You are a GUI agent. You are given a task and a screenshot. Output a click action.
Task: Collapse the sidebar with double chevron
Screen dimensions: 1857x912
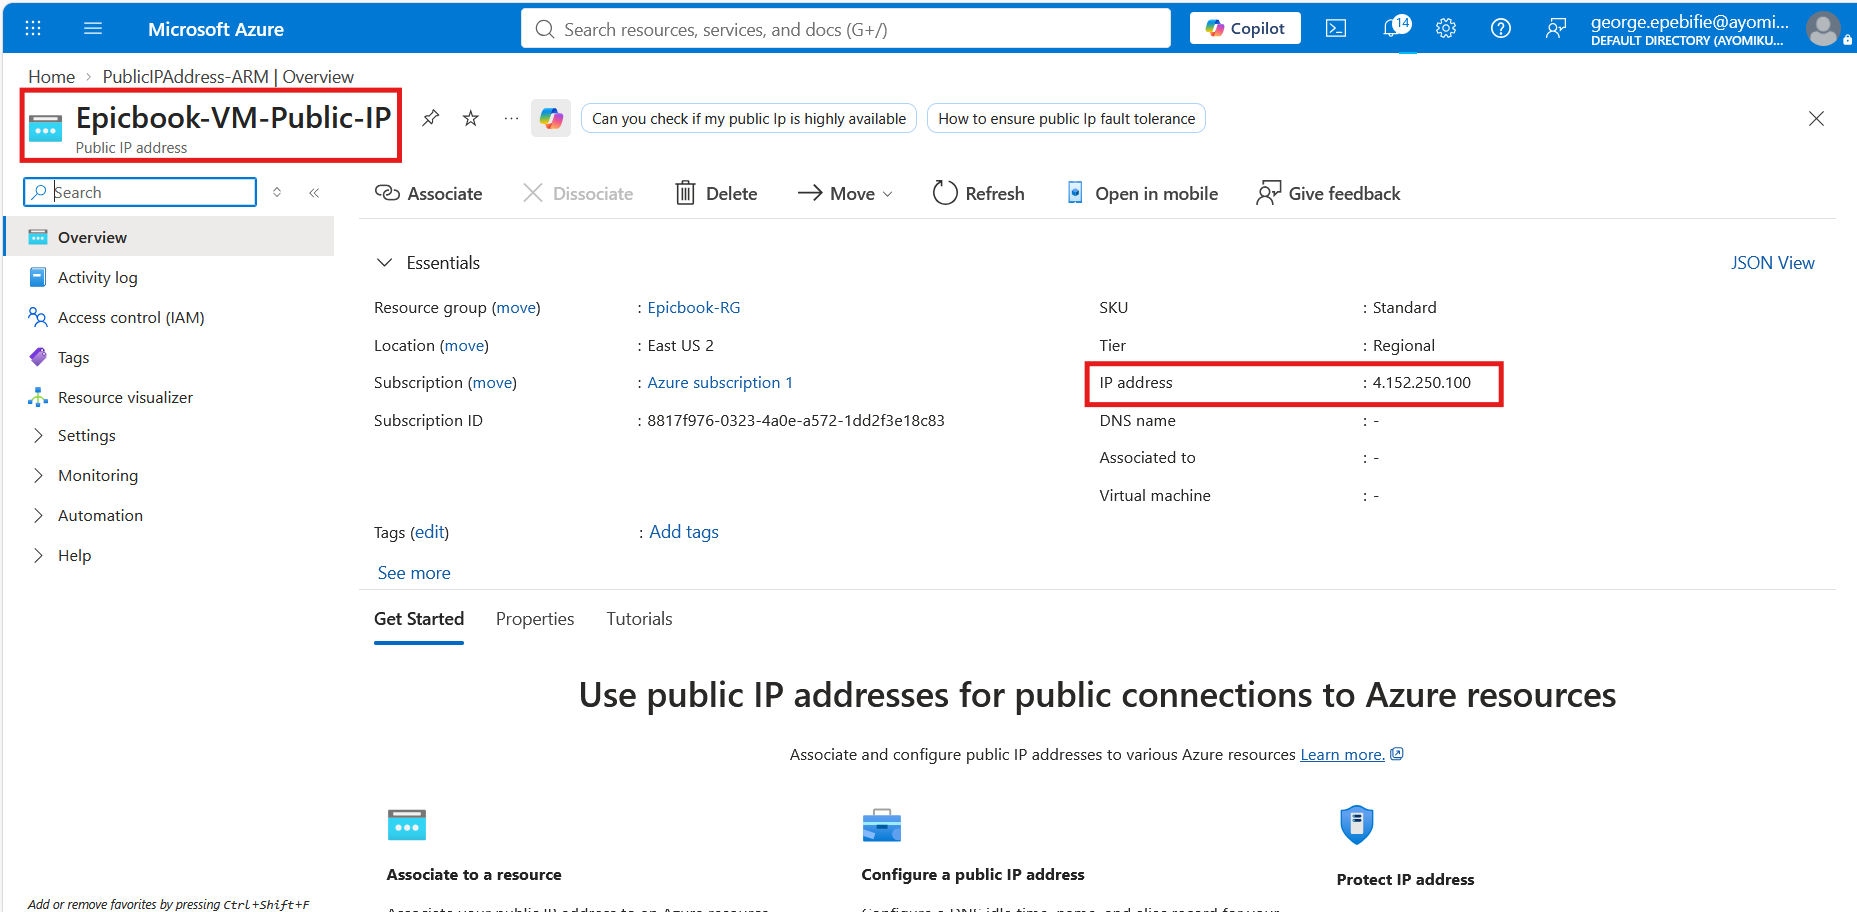314,193
